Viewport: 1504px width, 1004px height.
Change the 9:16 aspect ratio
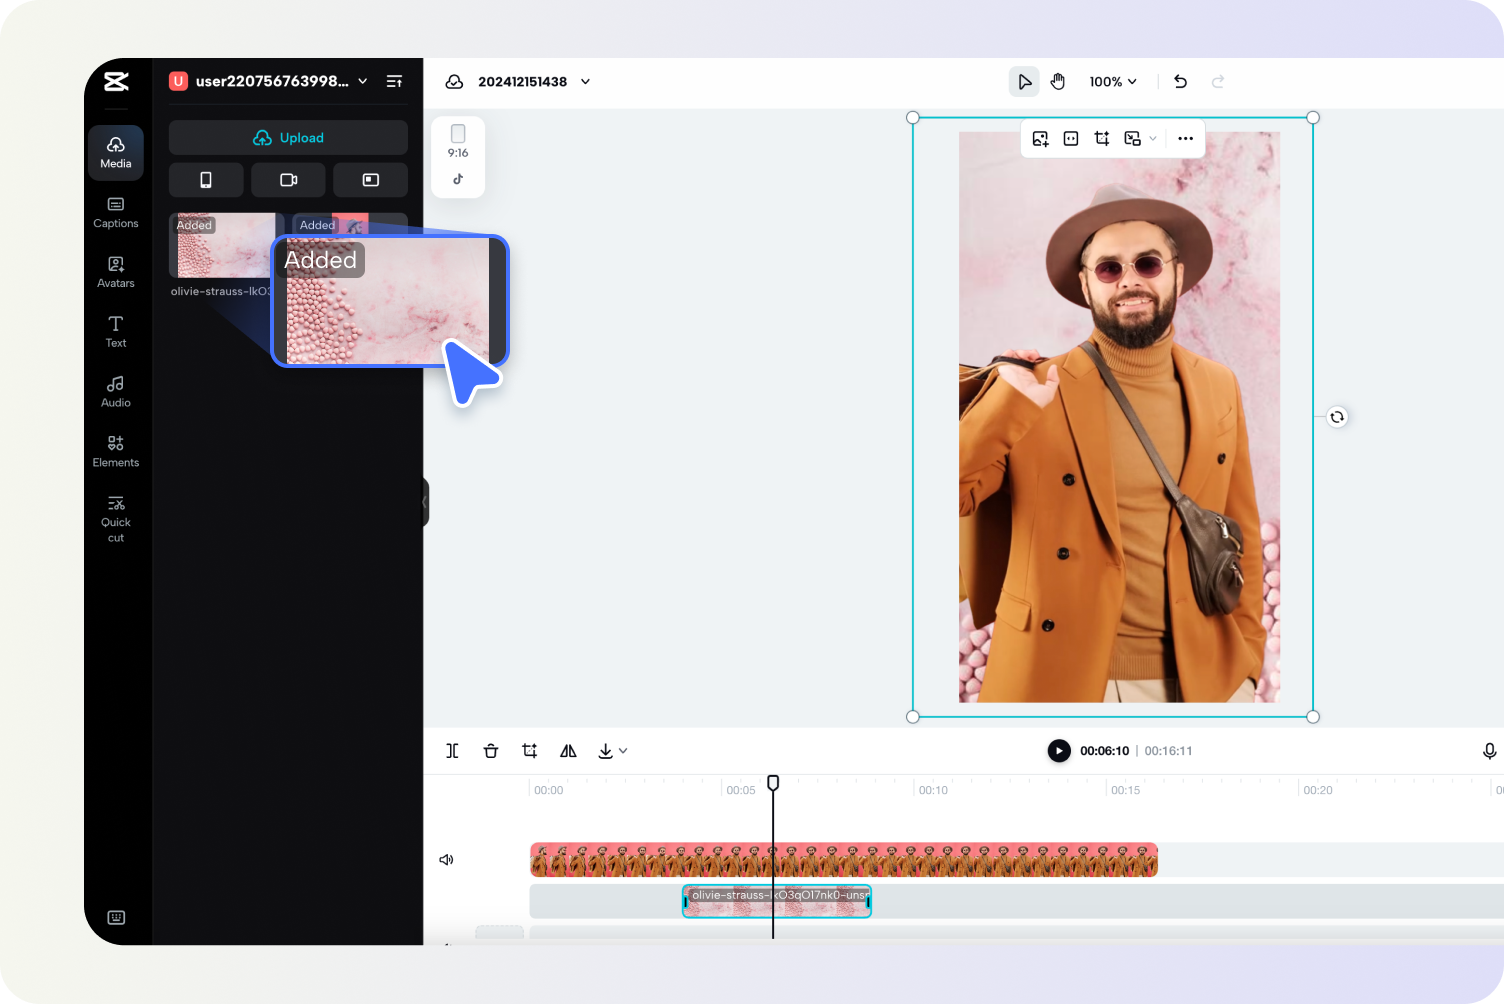pos(458,141)
